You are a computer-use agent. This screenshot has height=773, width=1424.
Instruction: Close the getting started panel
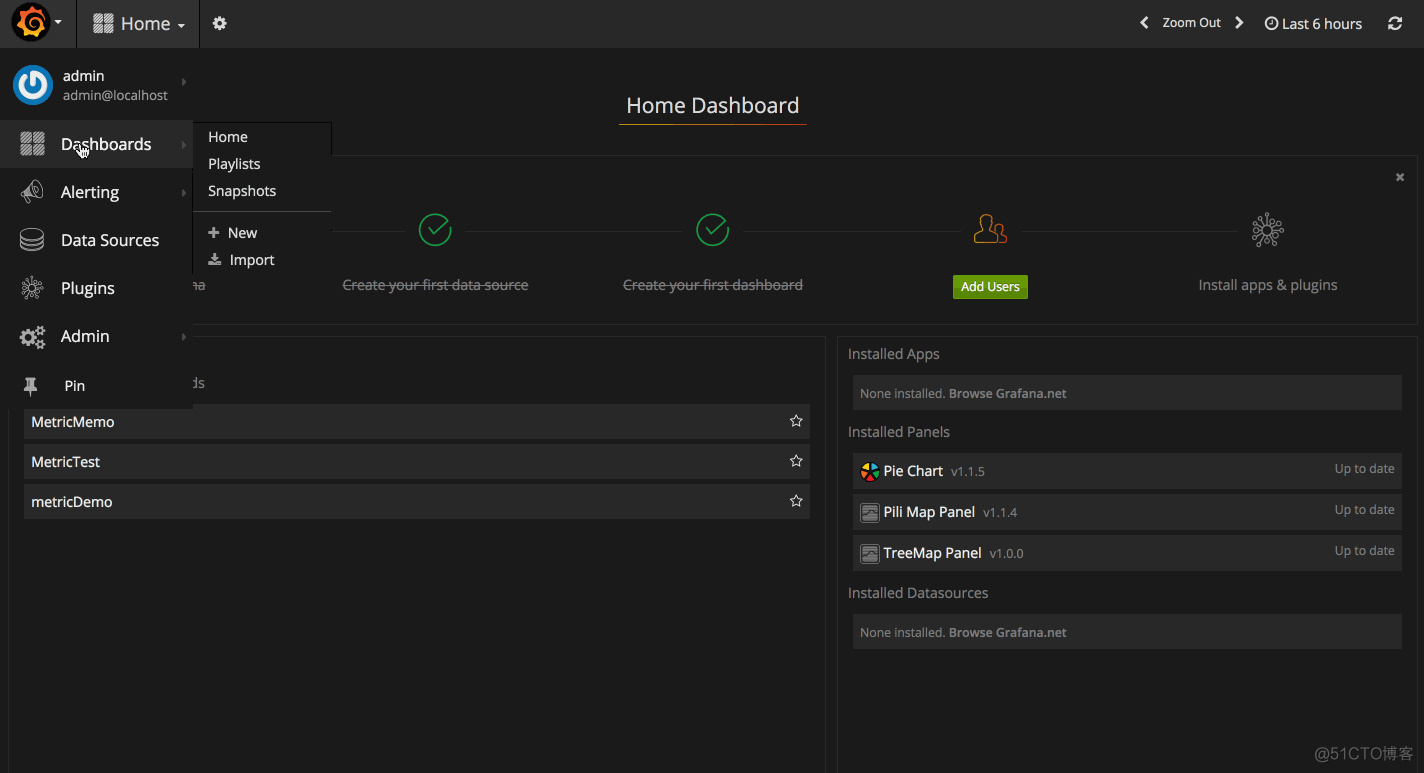(x=1400, y=177)
